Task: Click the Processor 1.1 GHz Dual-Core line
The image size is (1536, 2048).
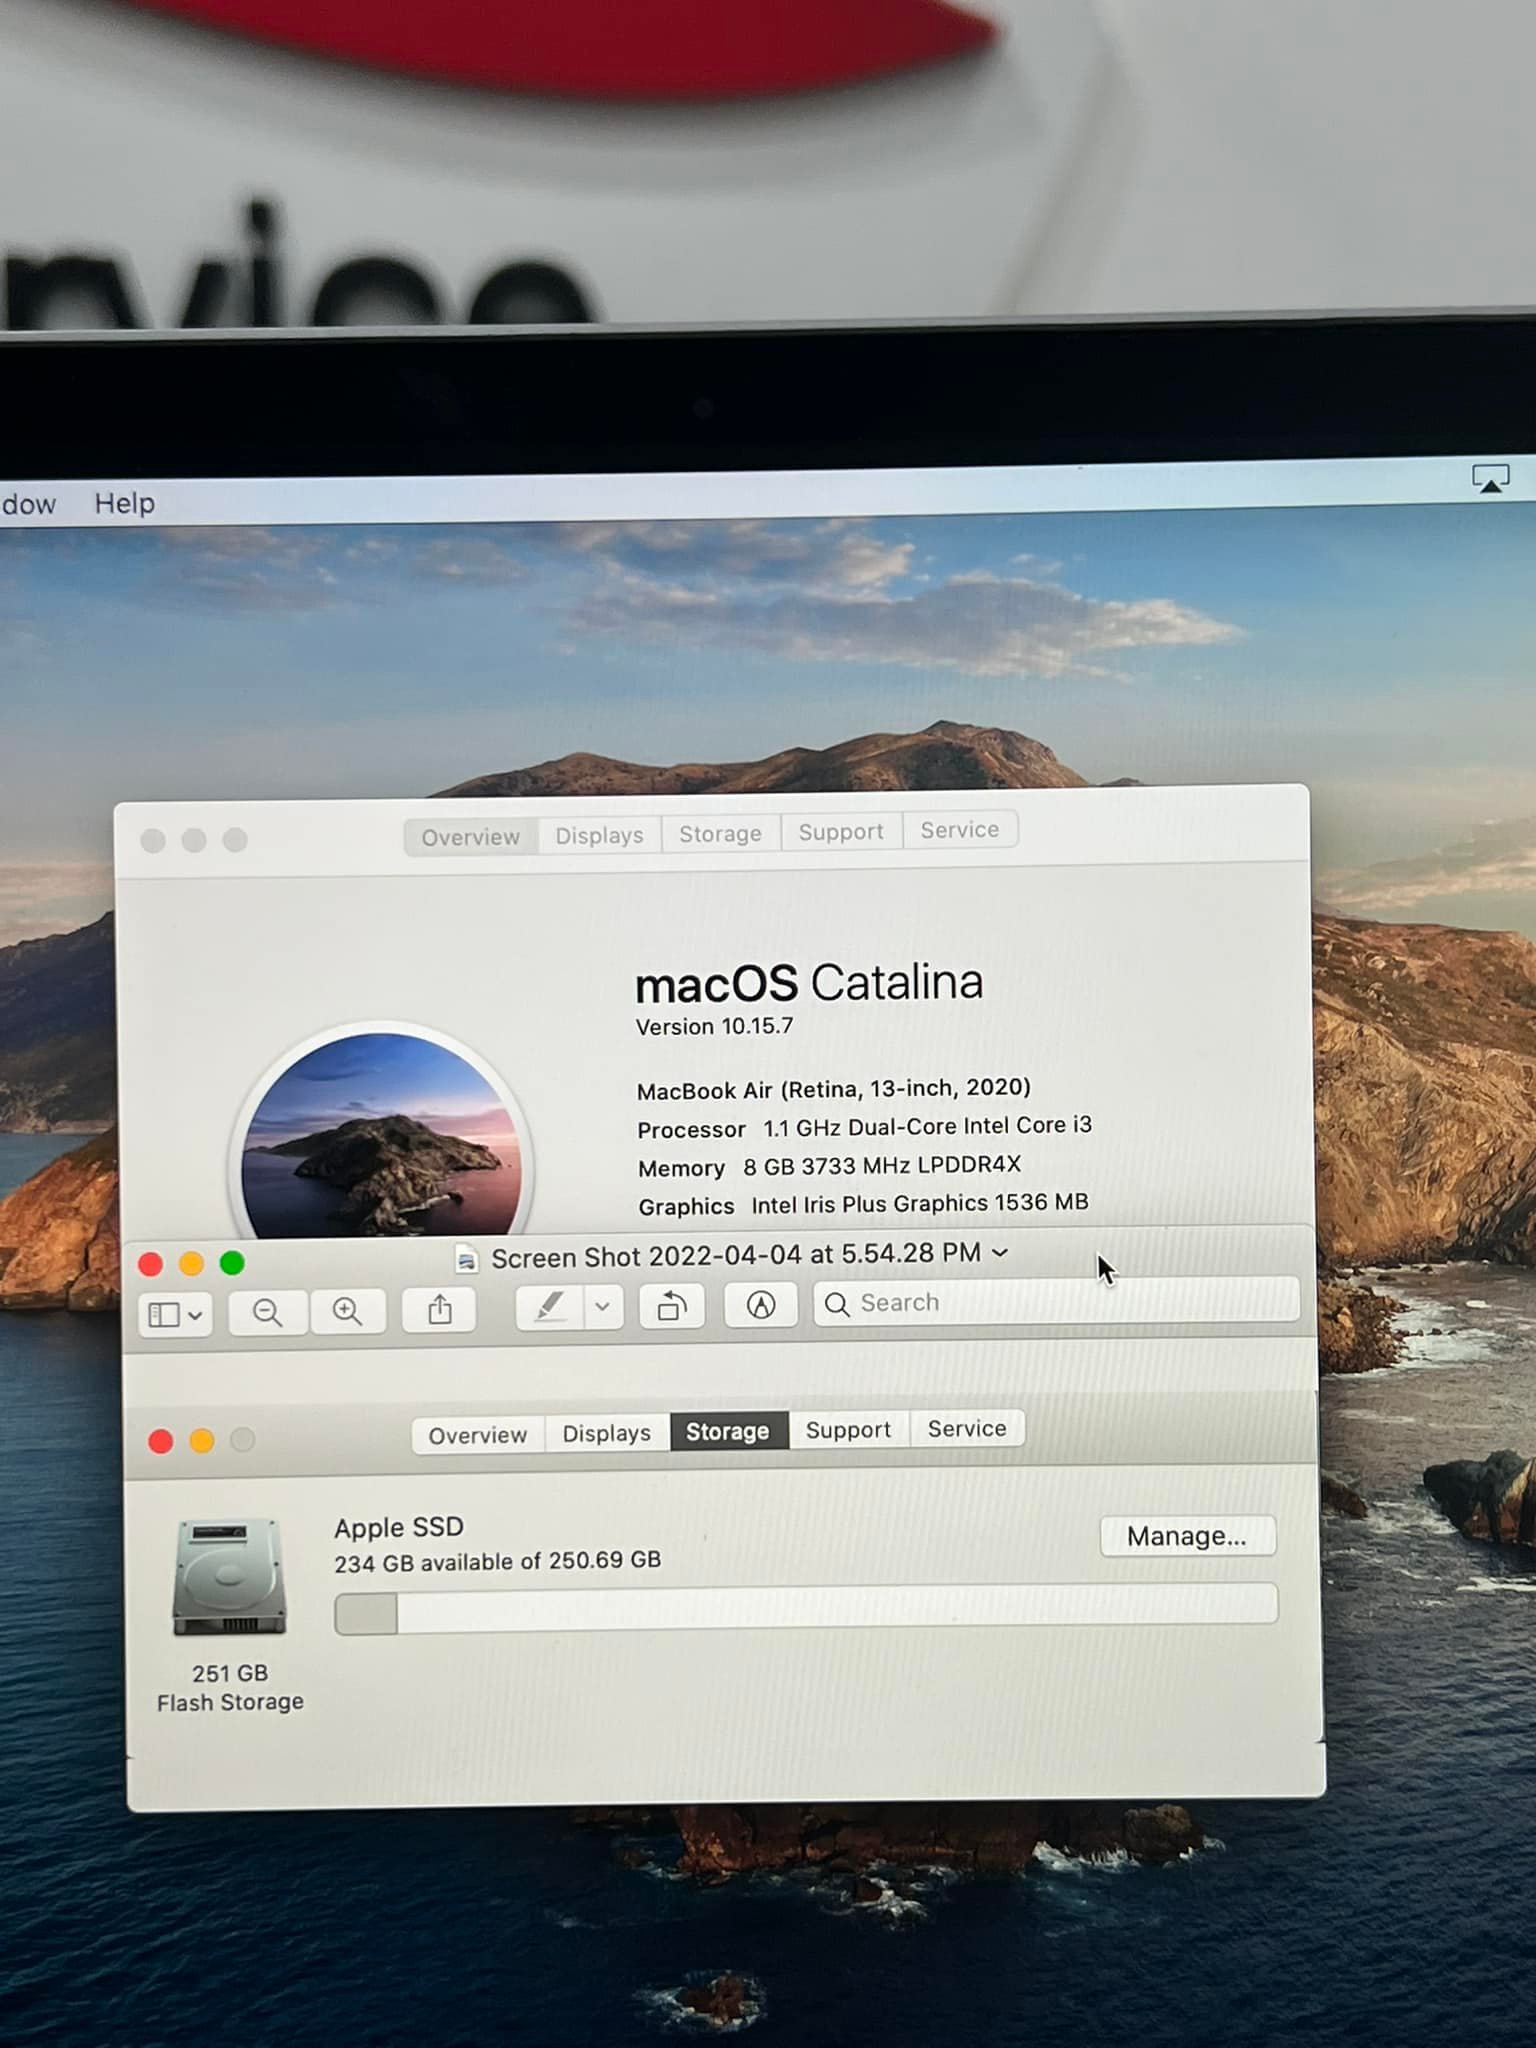Action: pyautogui.click(x=864, y=1127)
